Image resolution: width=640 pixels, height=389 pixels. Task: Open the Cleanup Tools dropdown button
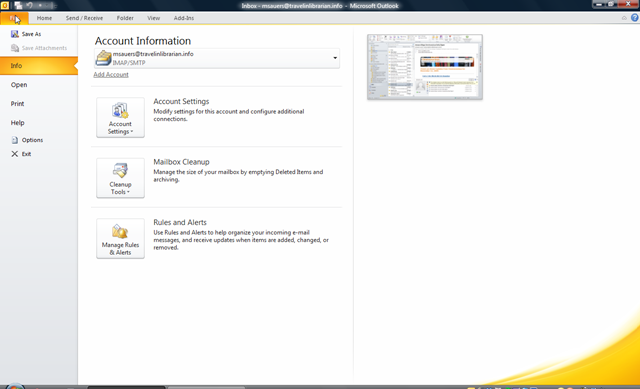click(120, 178)
